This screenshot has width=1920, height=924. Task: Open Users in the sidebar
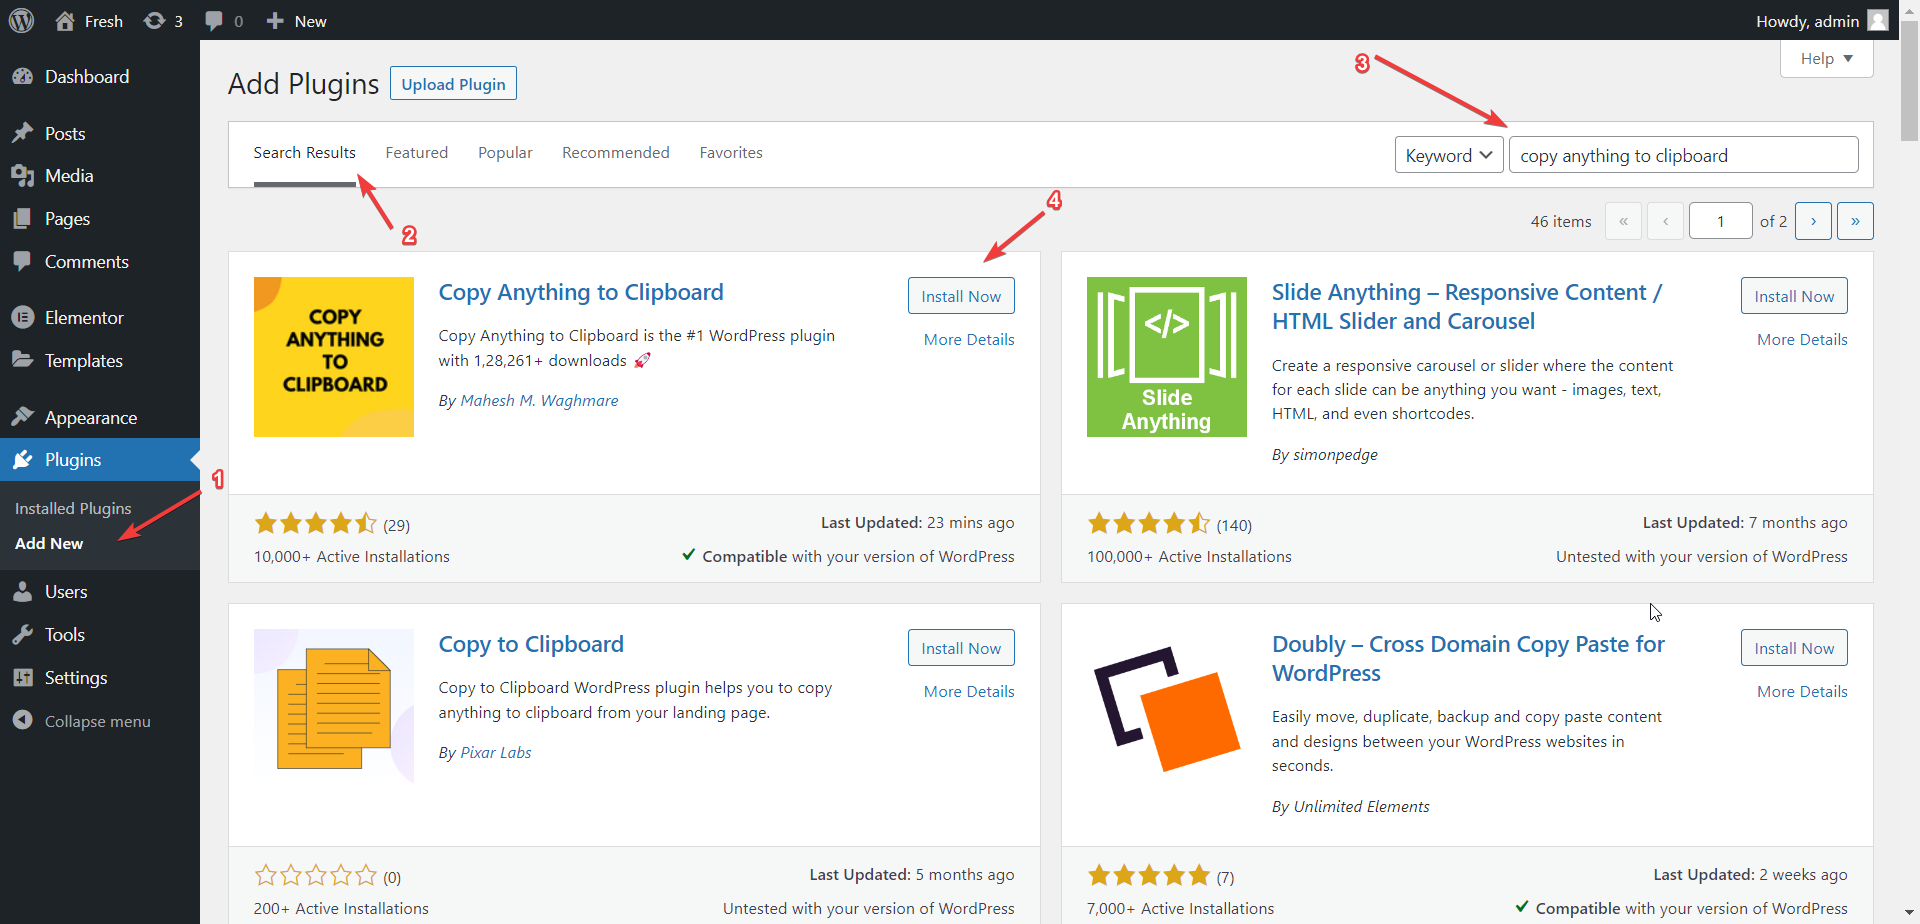[100, 592]
